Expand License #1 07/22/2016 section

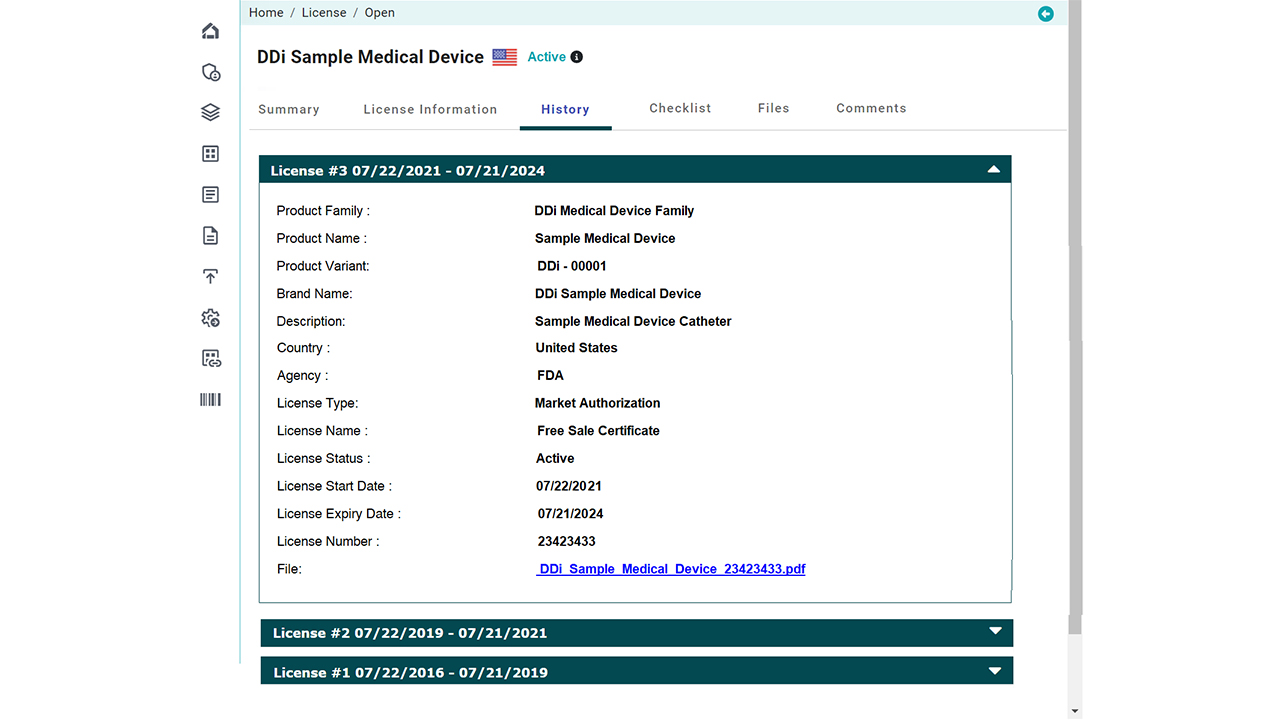tap(994, 672)
